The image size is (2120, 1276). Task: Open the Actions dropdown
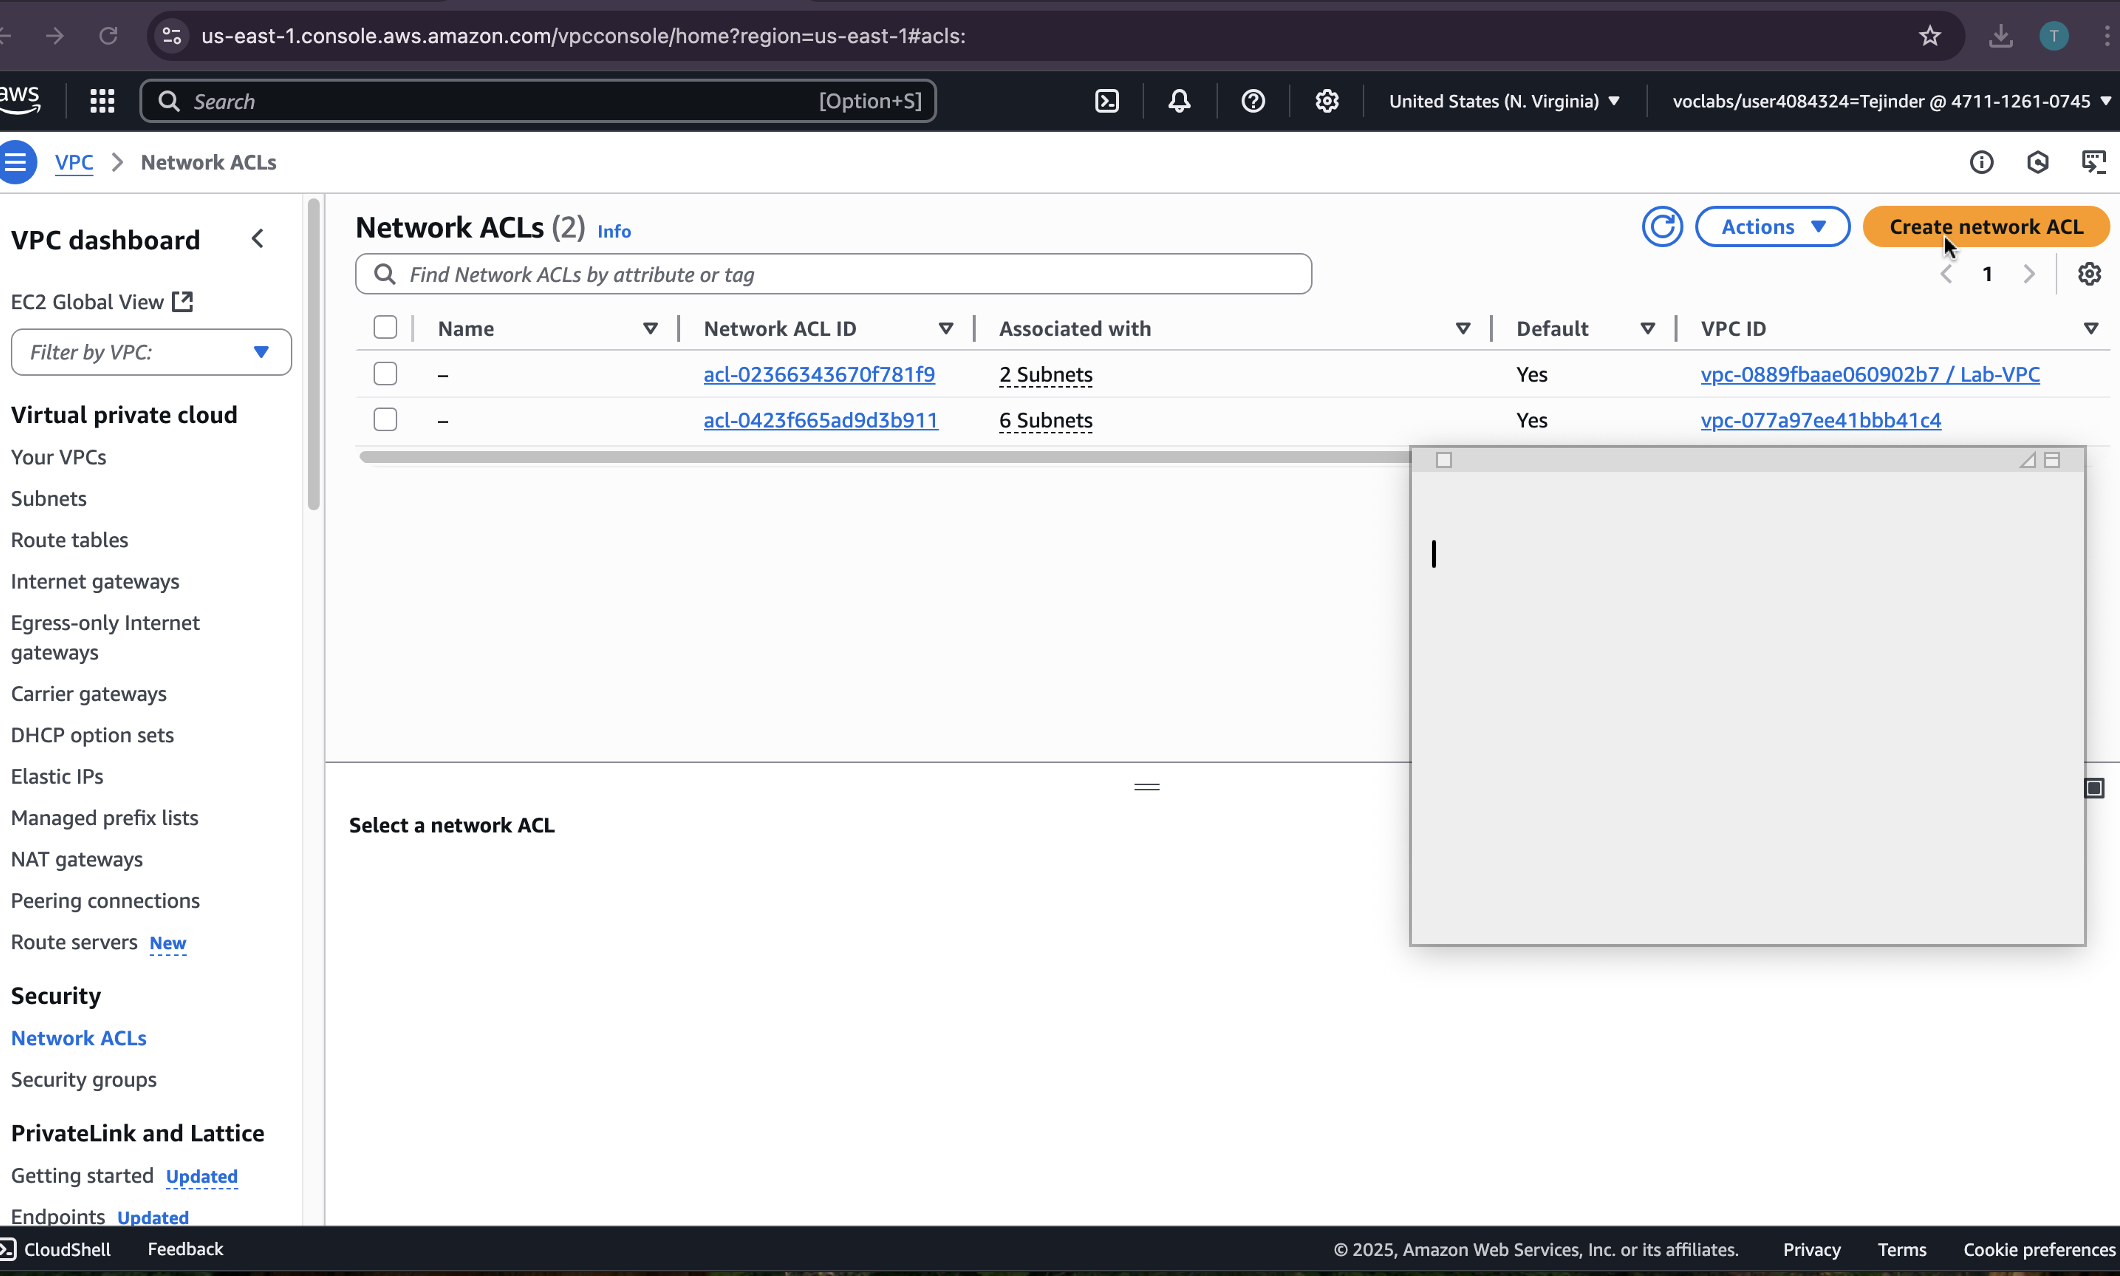[1772, 227]
